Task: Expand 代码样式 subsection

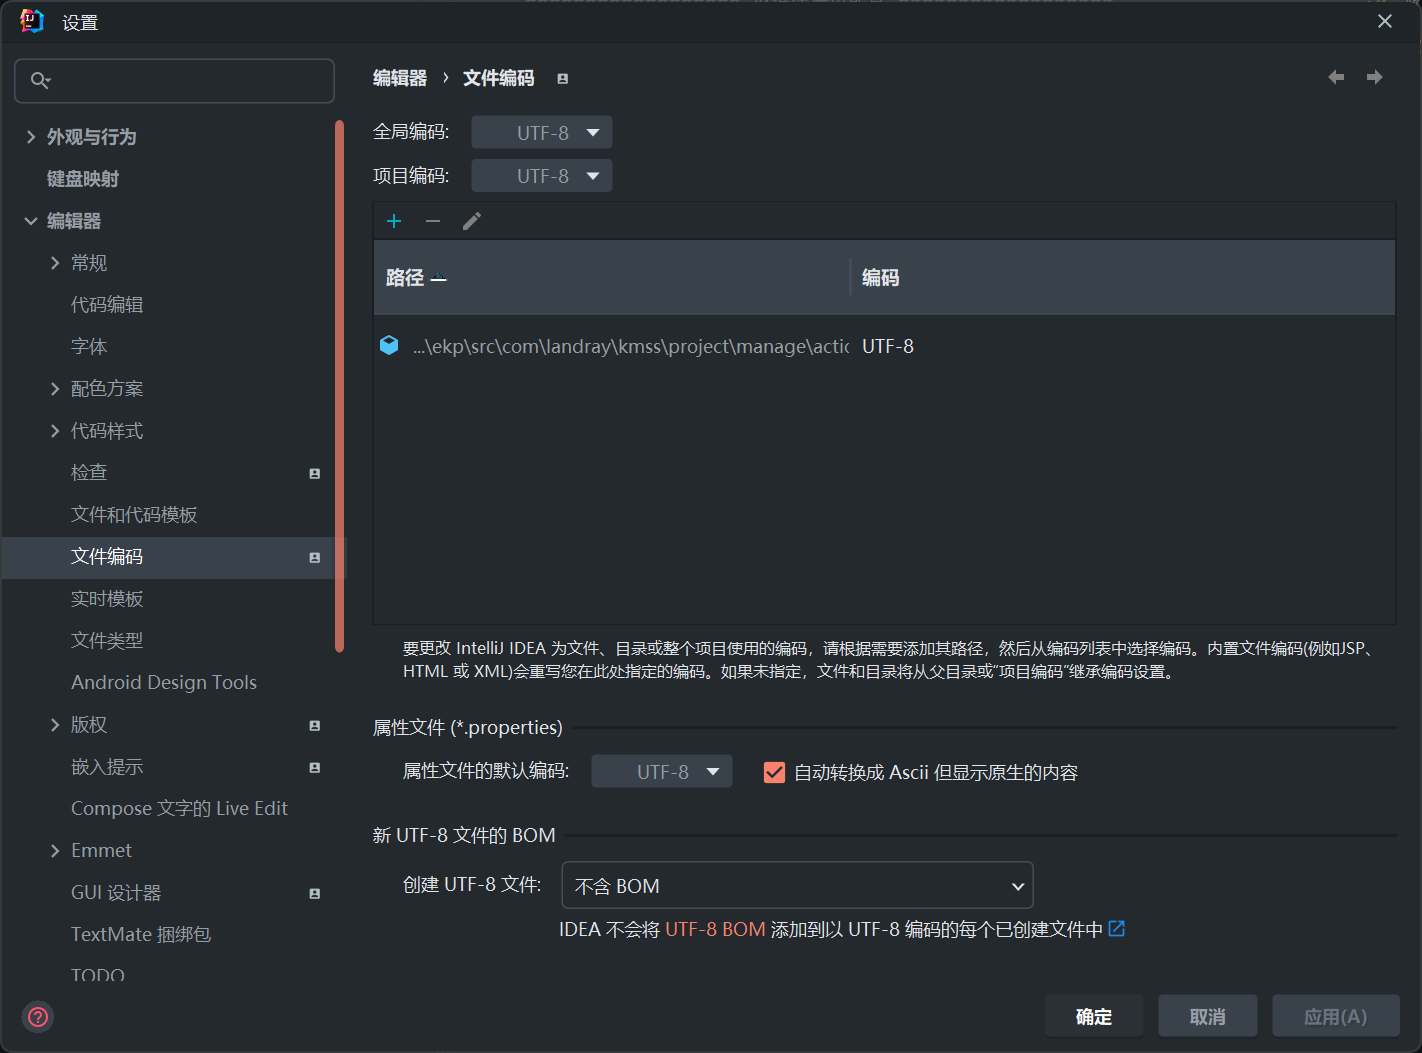Action: (x=55, y=431)
